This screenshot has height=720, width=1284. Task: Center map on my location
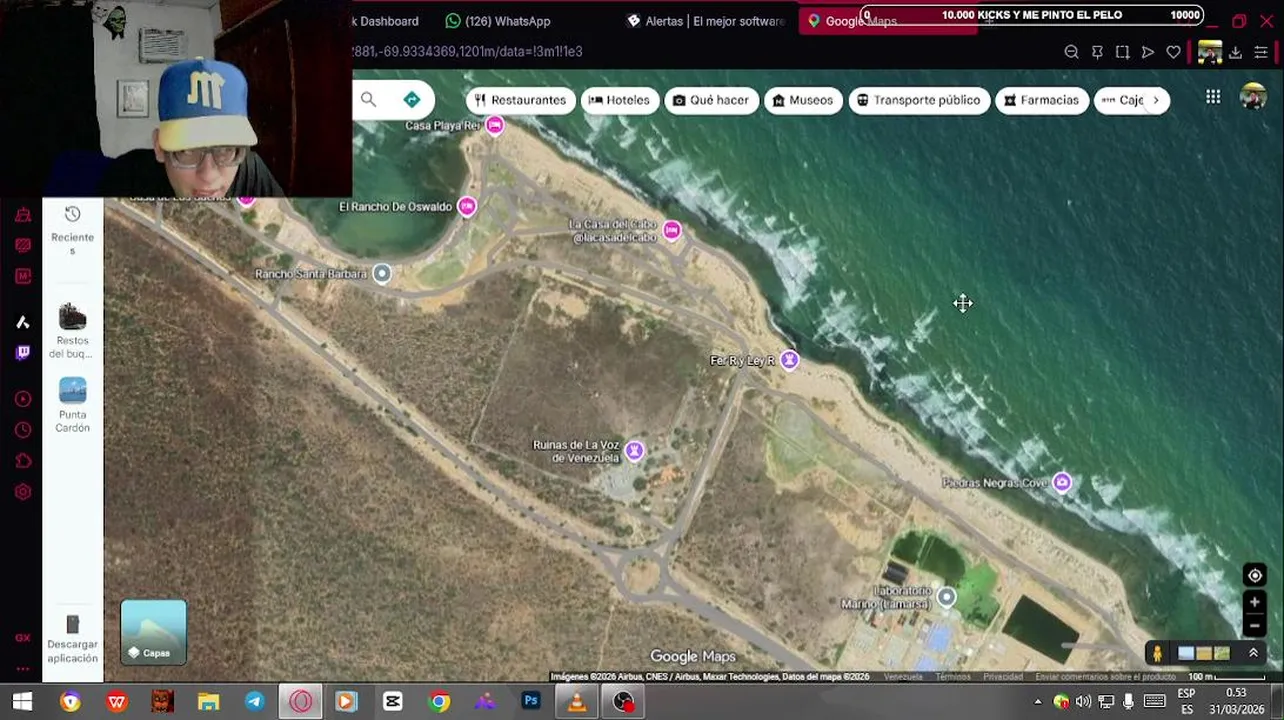[x=1255, y=575]
